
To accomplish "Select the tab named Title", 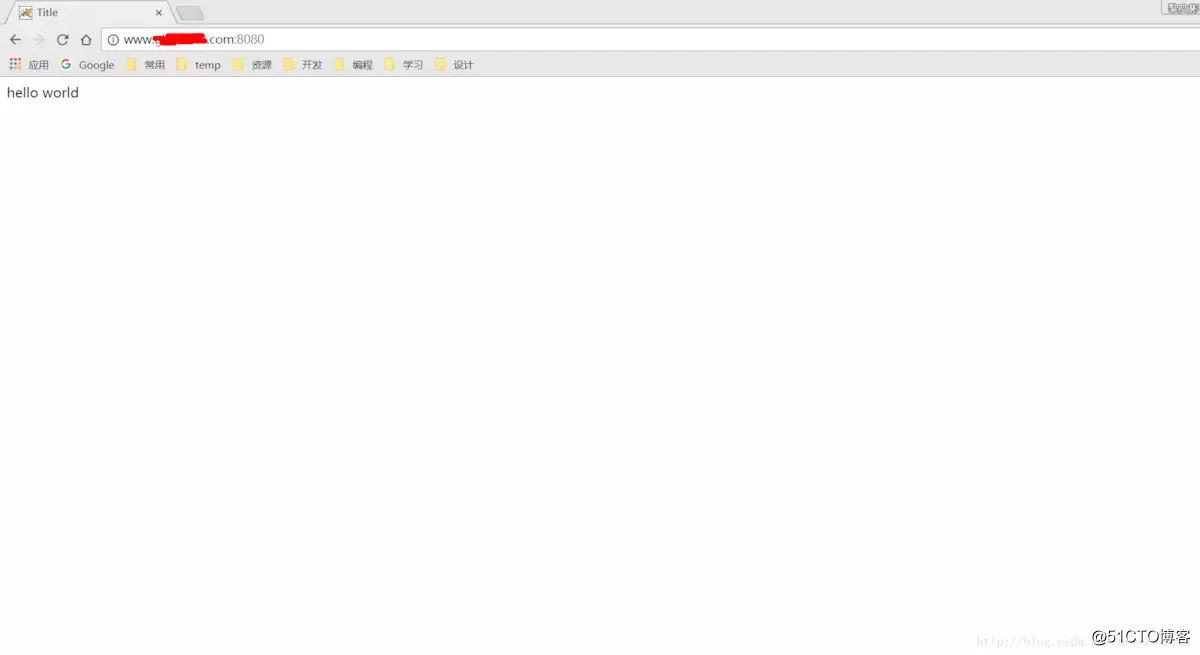I will pos(88,13).
